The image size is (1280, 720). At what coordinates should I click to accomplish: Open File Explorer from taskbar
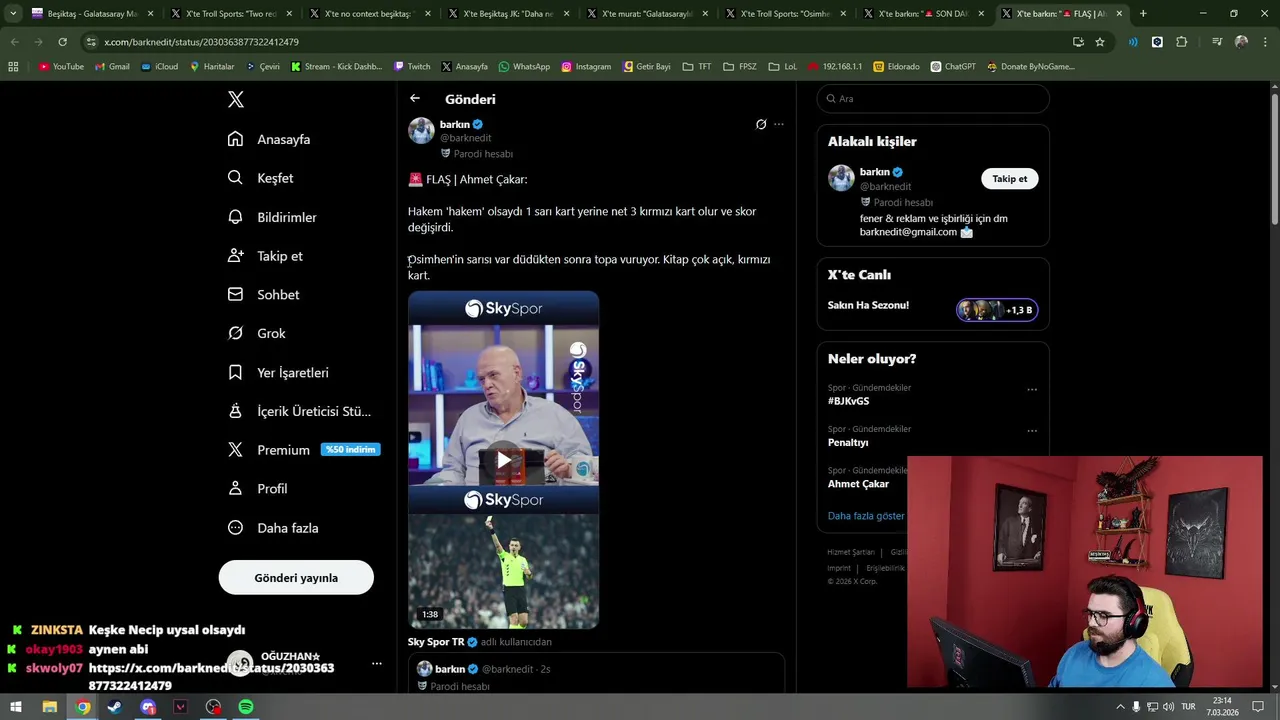tap(49, 707)
